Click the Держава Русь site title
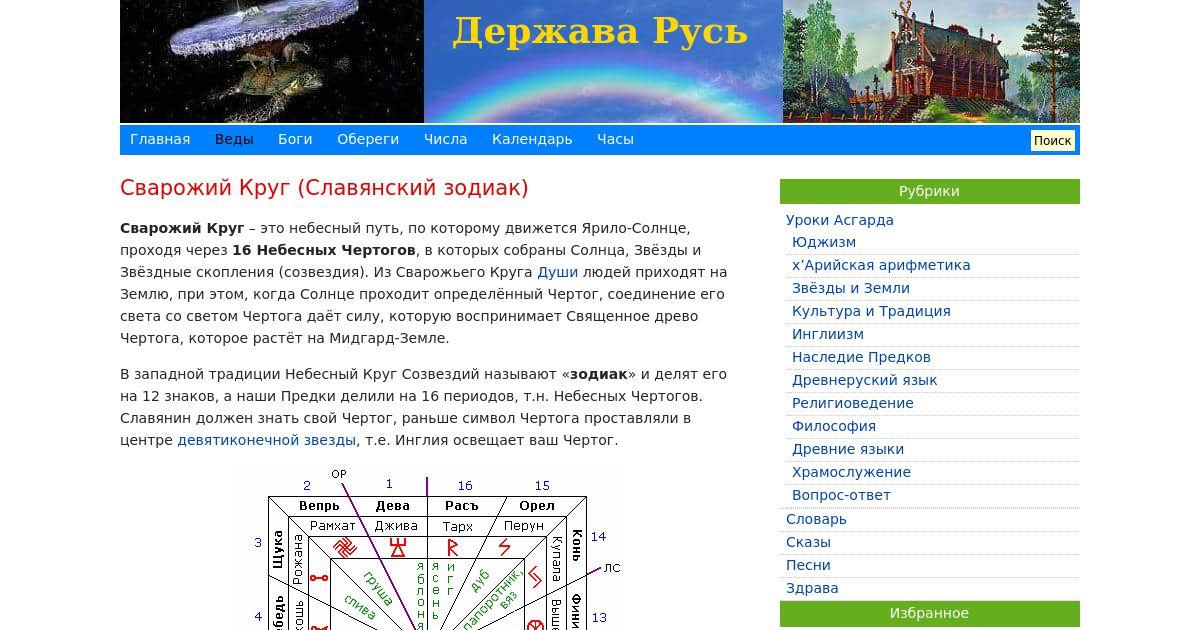1200x630 pixels. point(600,31)
